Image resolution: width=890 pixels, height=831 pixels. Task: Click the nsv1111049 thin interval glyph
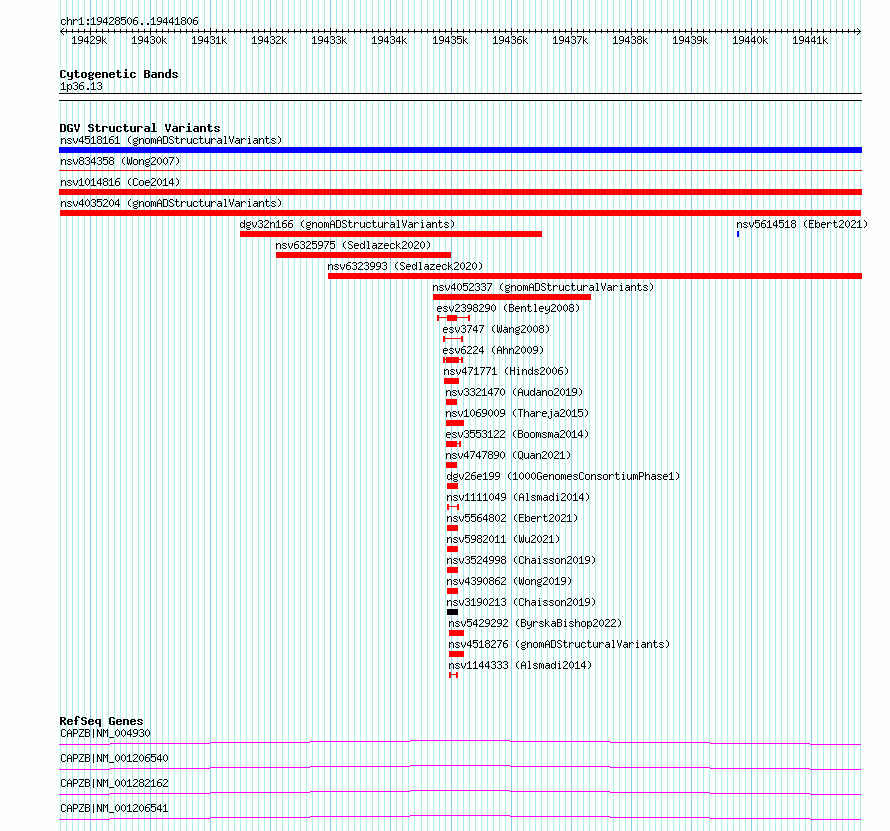[x=453, y=507]
